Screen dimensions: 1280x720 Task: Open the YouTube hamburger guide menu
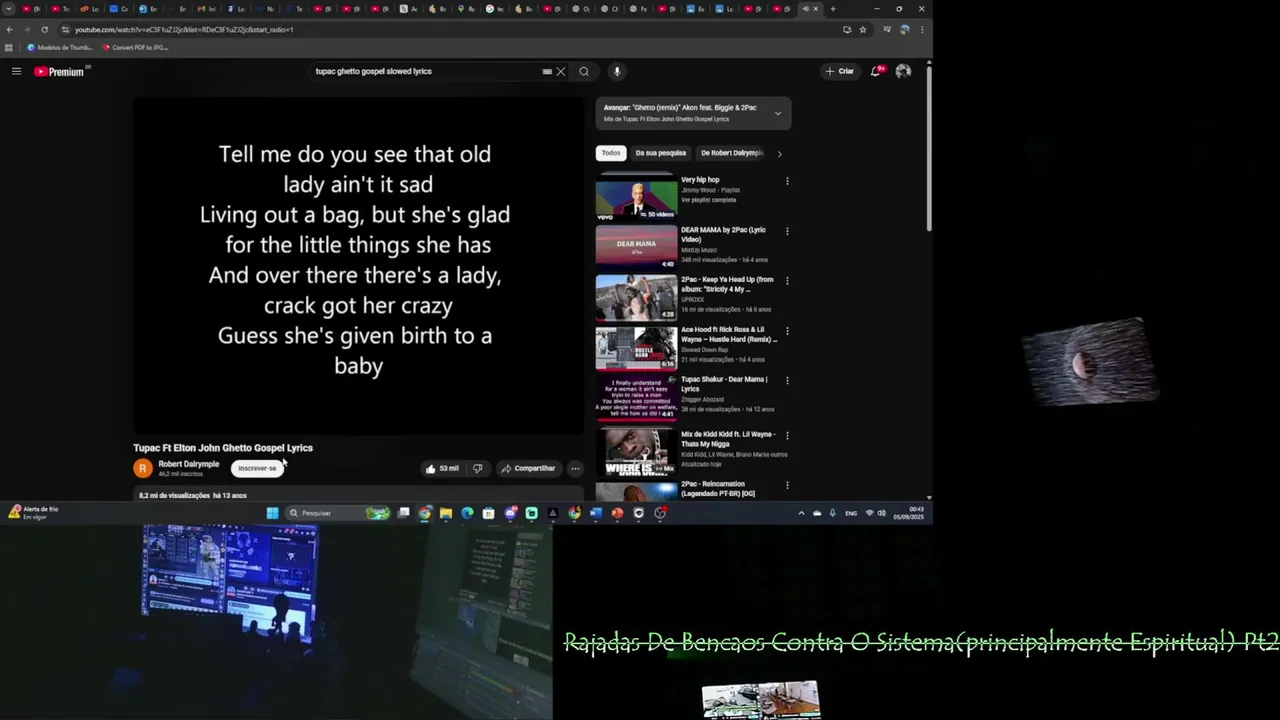pos(16,71)
